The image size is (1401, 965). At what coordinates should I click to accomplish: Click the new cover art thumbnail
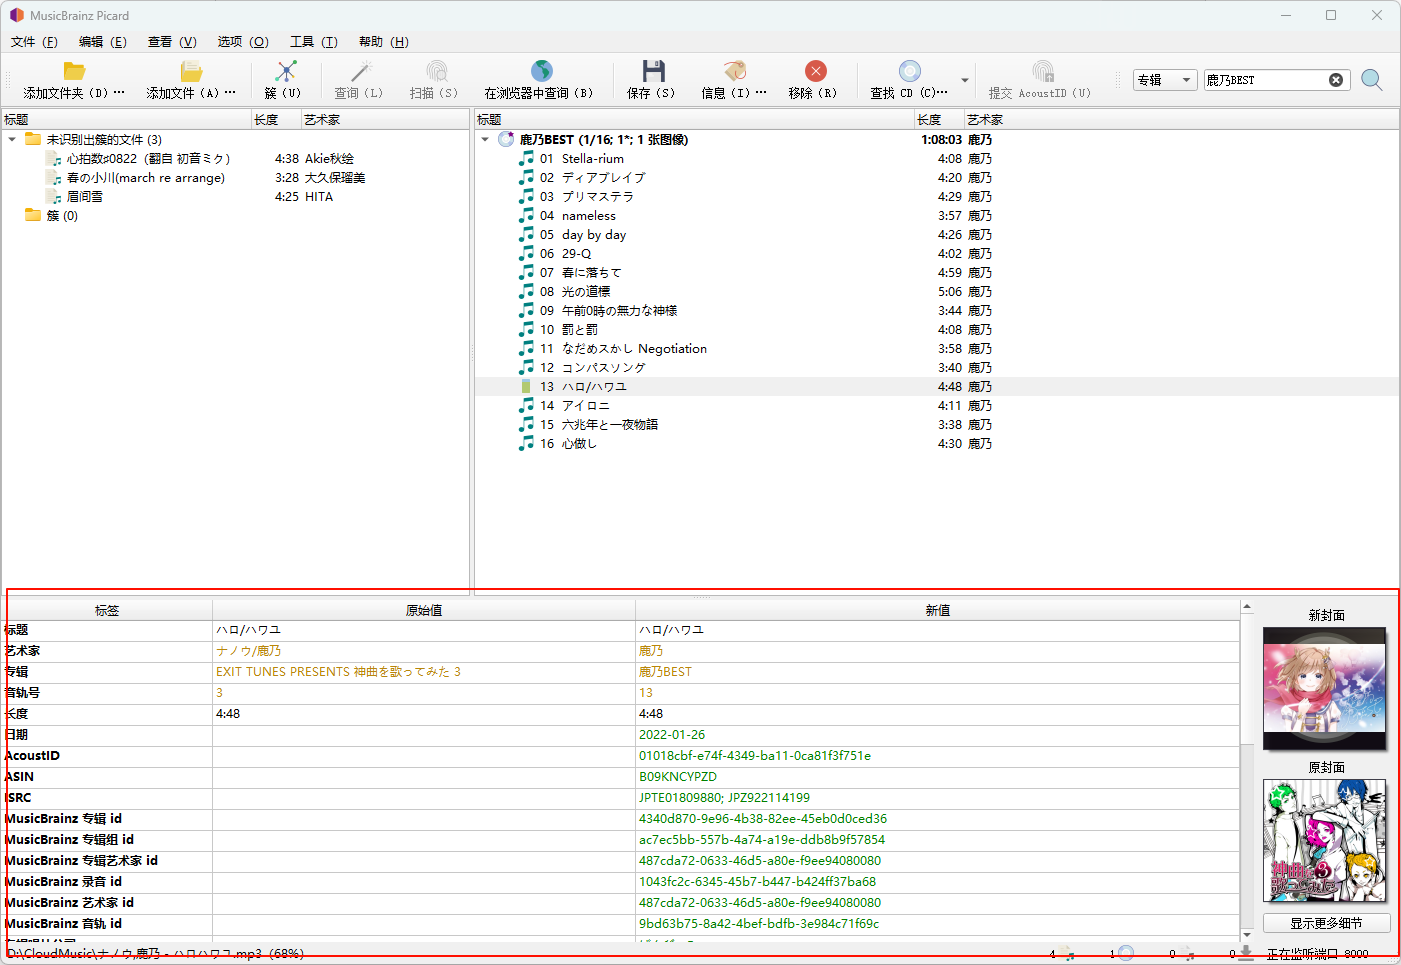click(x=1324, y=688)
